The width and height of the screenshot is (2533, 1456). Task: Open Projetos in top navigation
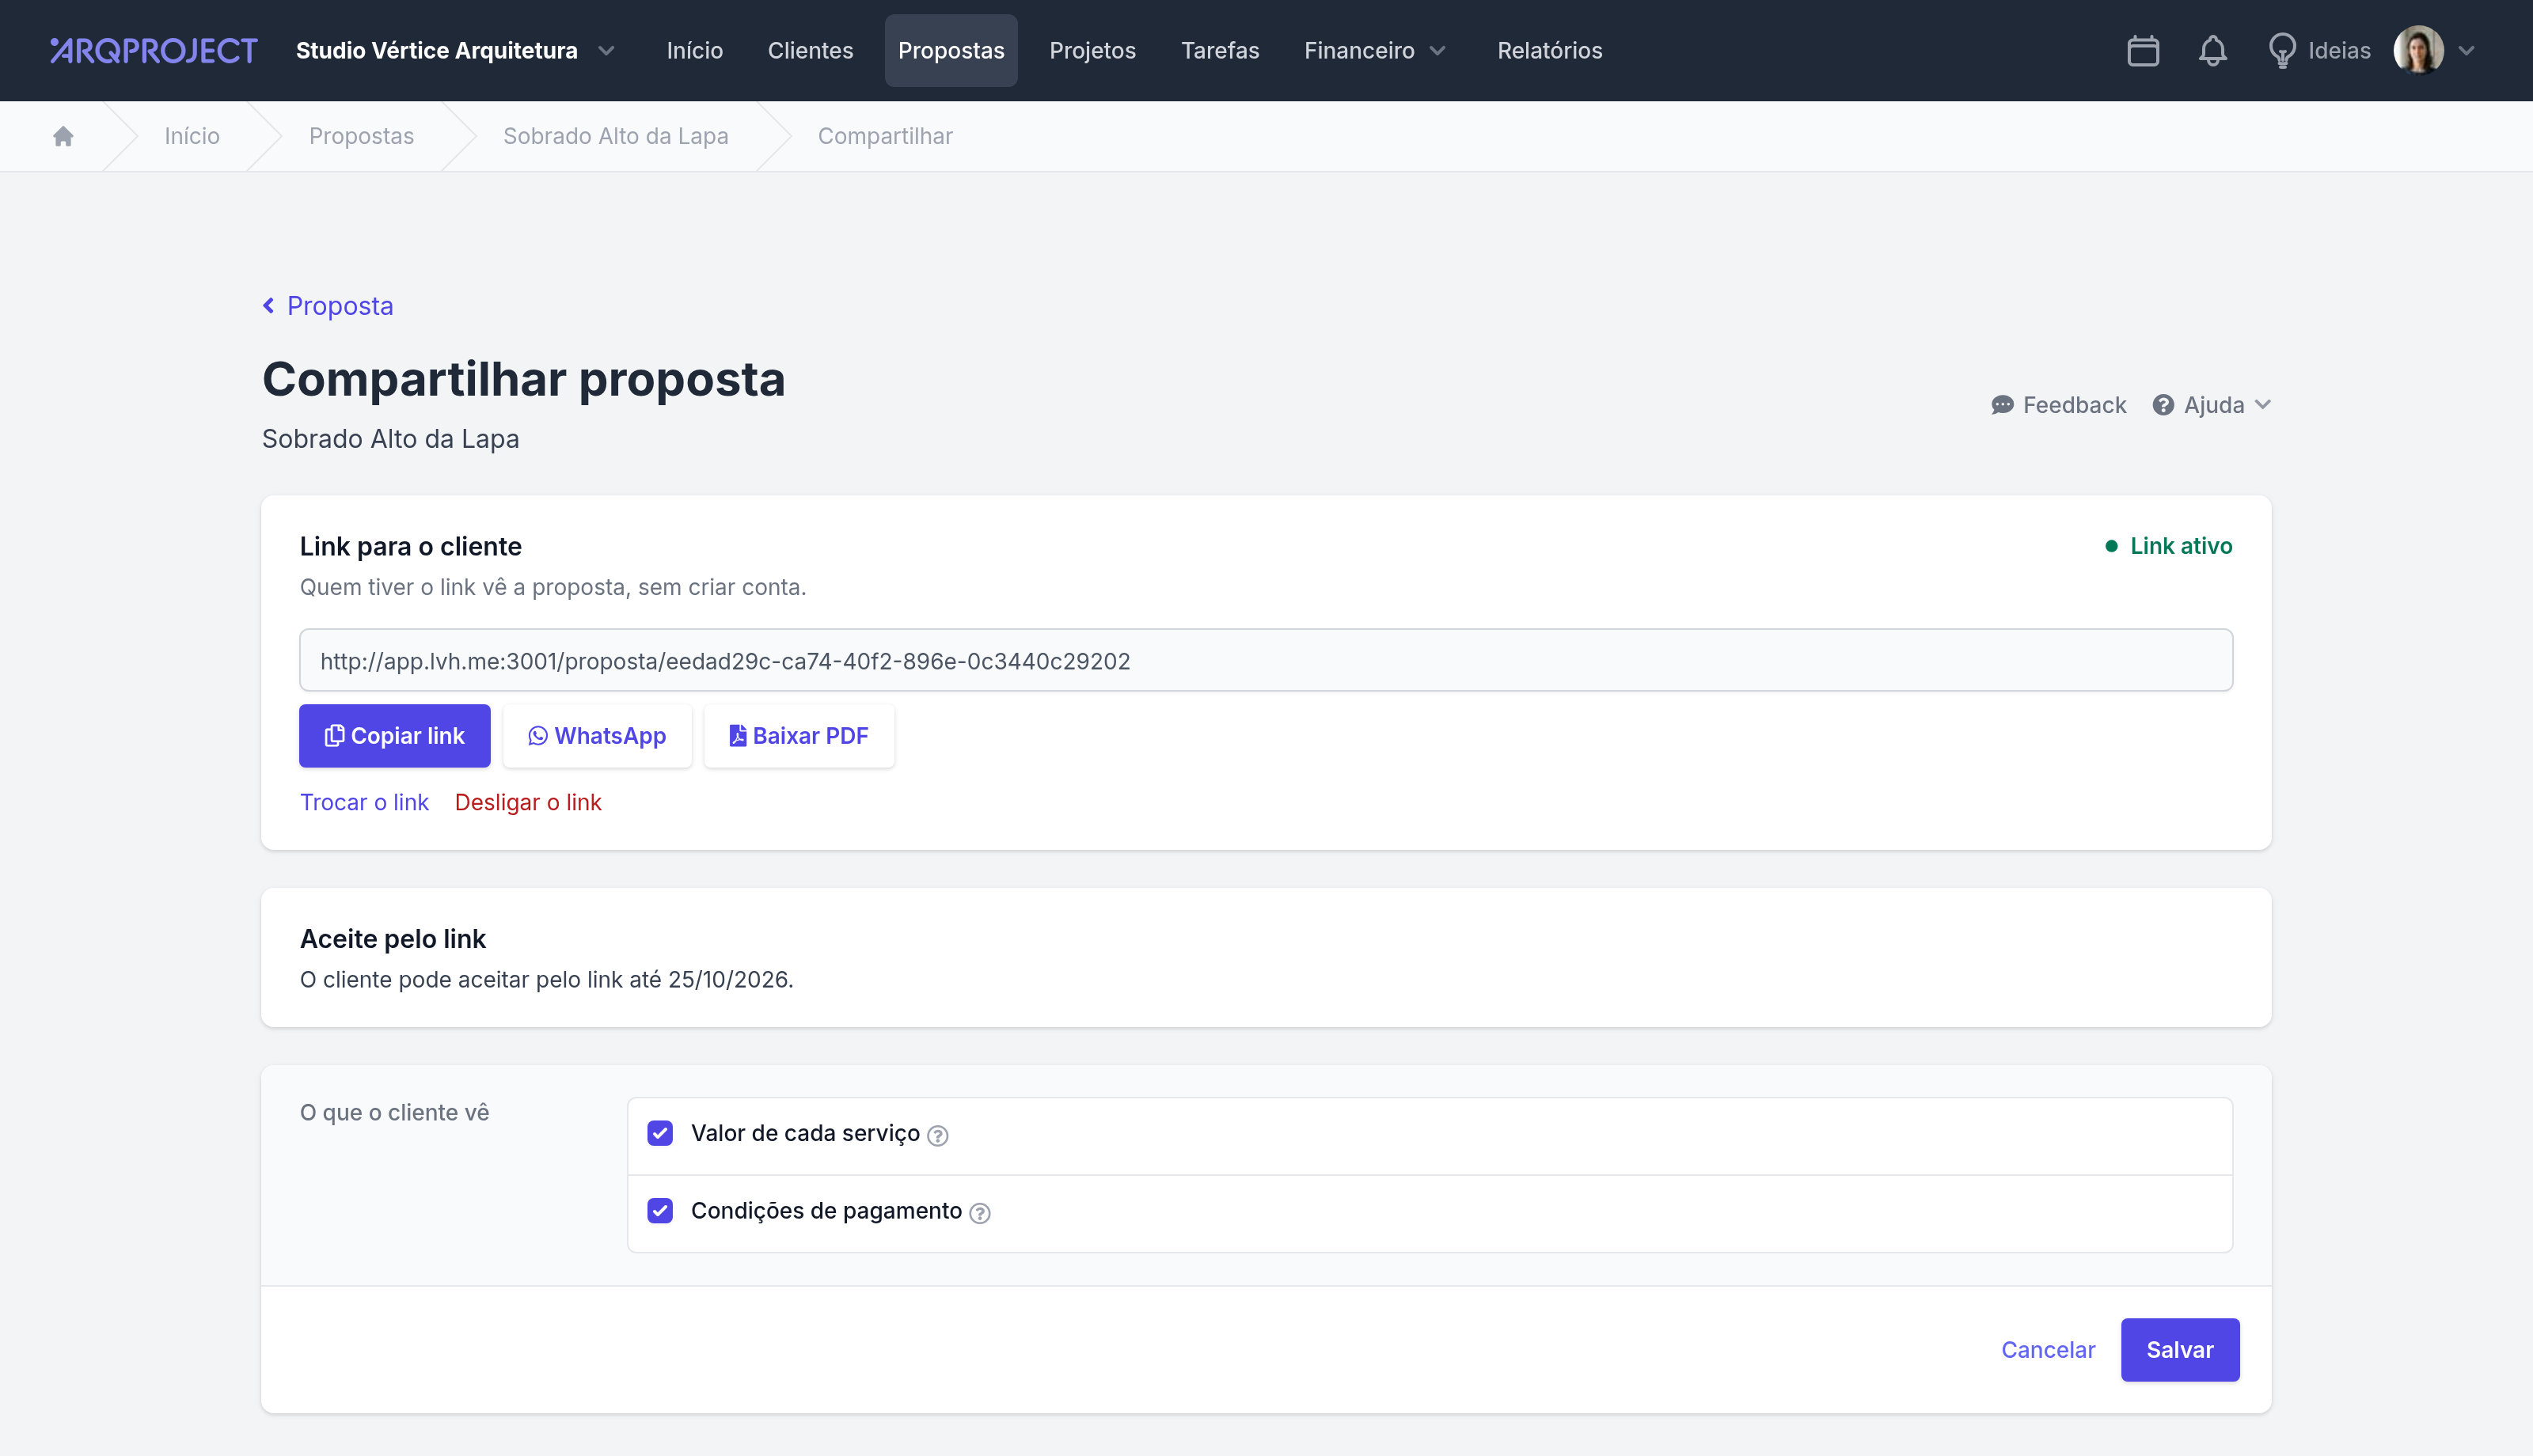(1092, 50)
